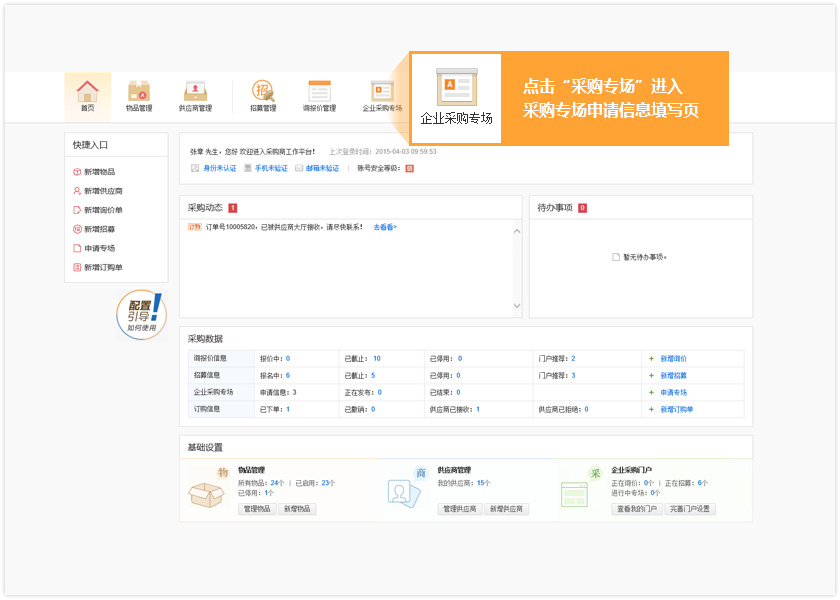This screenshot has width=840, height=600.
Task: Open the 去看看> link for order 10005820
Action: [x=385, y=227]
